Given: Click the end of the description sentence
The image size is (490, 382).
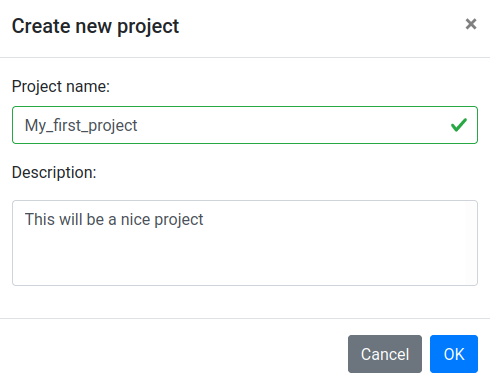Looking at the screenshot, I should 204,220.
